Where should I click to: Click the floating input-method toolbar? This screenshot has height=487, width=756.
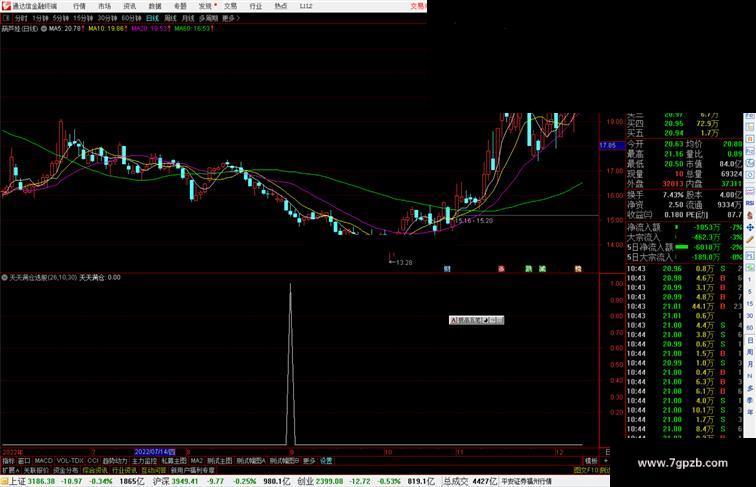[476, 320]
